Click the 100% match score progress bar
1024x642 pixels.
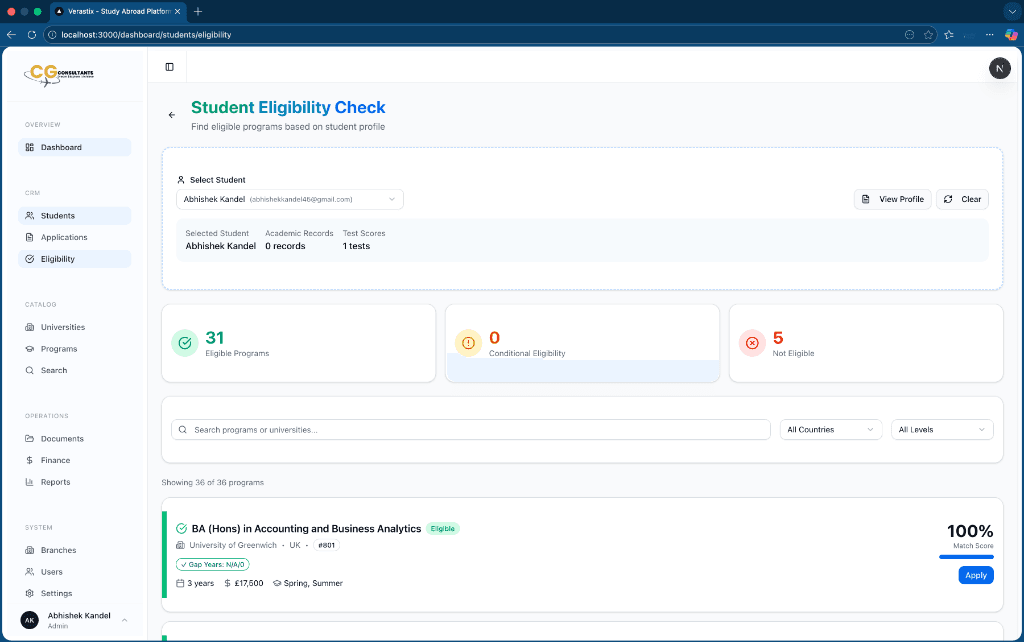click(x=966, y=555)
